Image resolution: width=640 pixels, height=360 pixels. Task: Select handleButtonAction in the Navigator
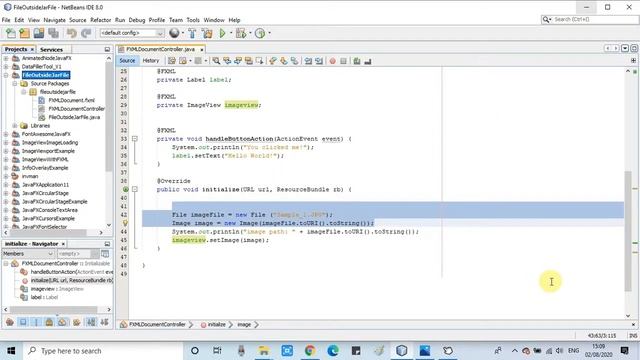click(72, 272)
